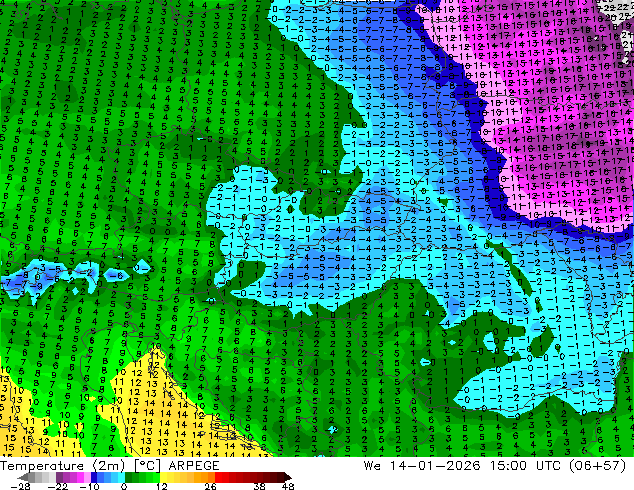This screenshot has height=490, width=634.
Task: Click the 'Temperature (2m)' title text
Action: click(x=62, y=466)
